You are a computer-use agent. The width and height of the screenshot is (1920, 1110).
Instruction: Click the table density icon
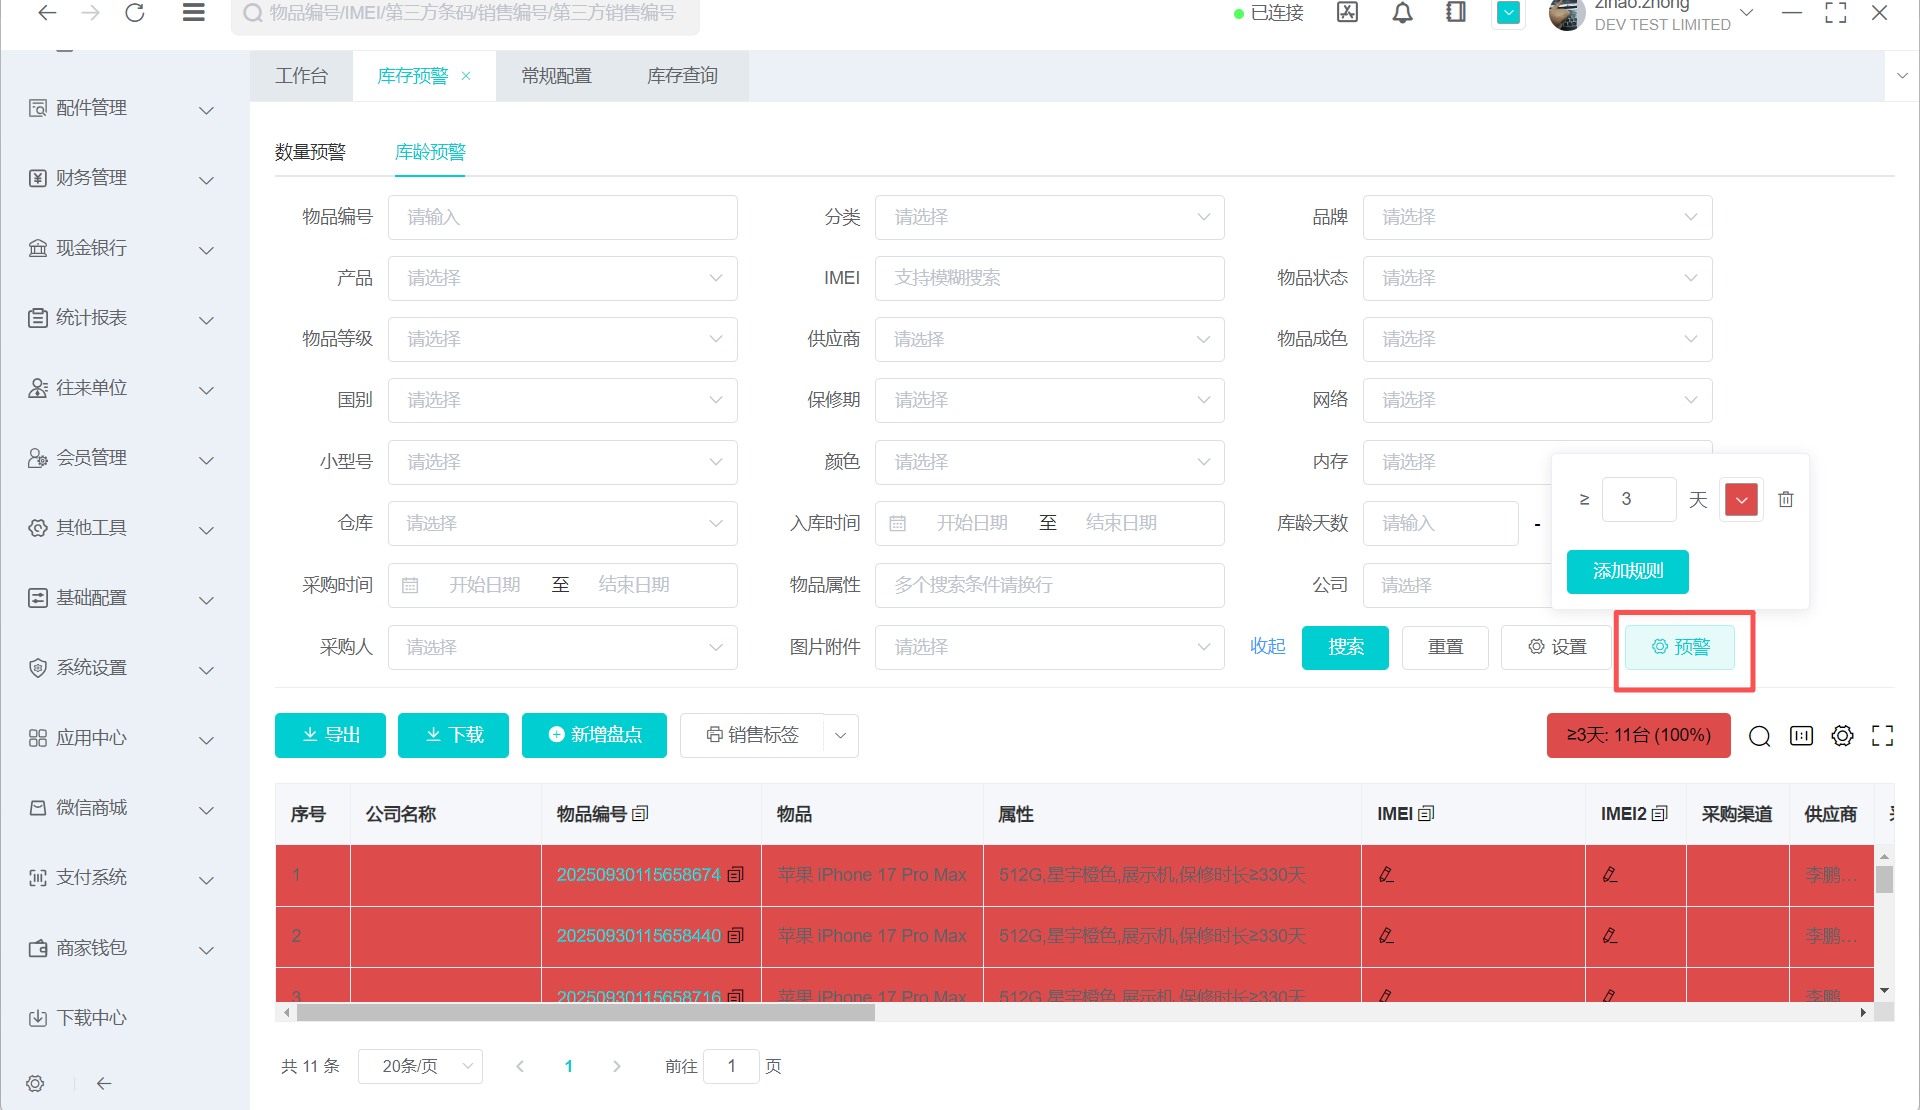pyautogui.click(x=1801, y=736)
